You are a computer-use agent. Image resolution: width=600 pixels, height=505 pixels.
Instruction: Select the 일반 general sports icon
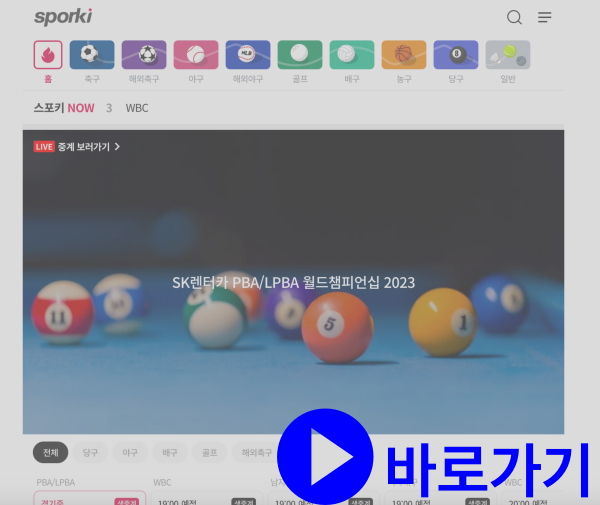(x=508, y=55)
